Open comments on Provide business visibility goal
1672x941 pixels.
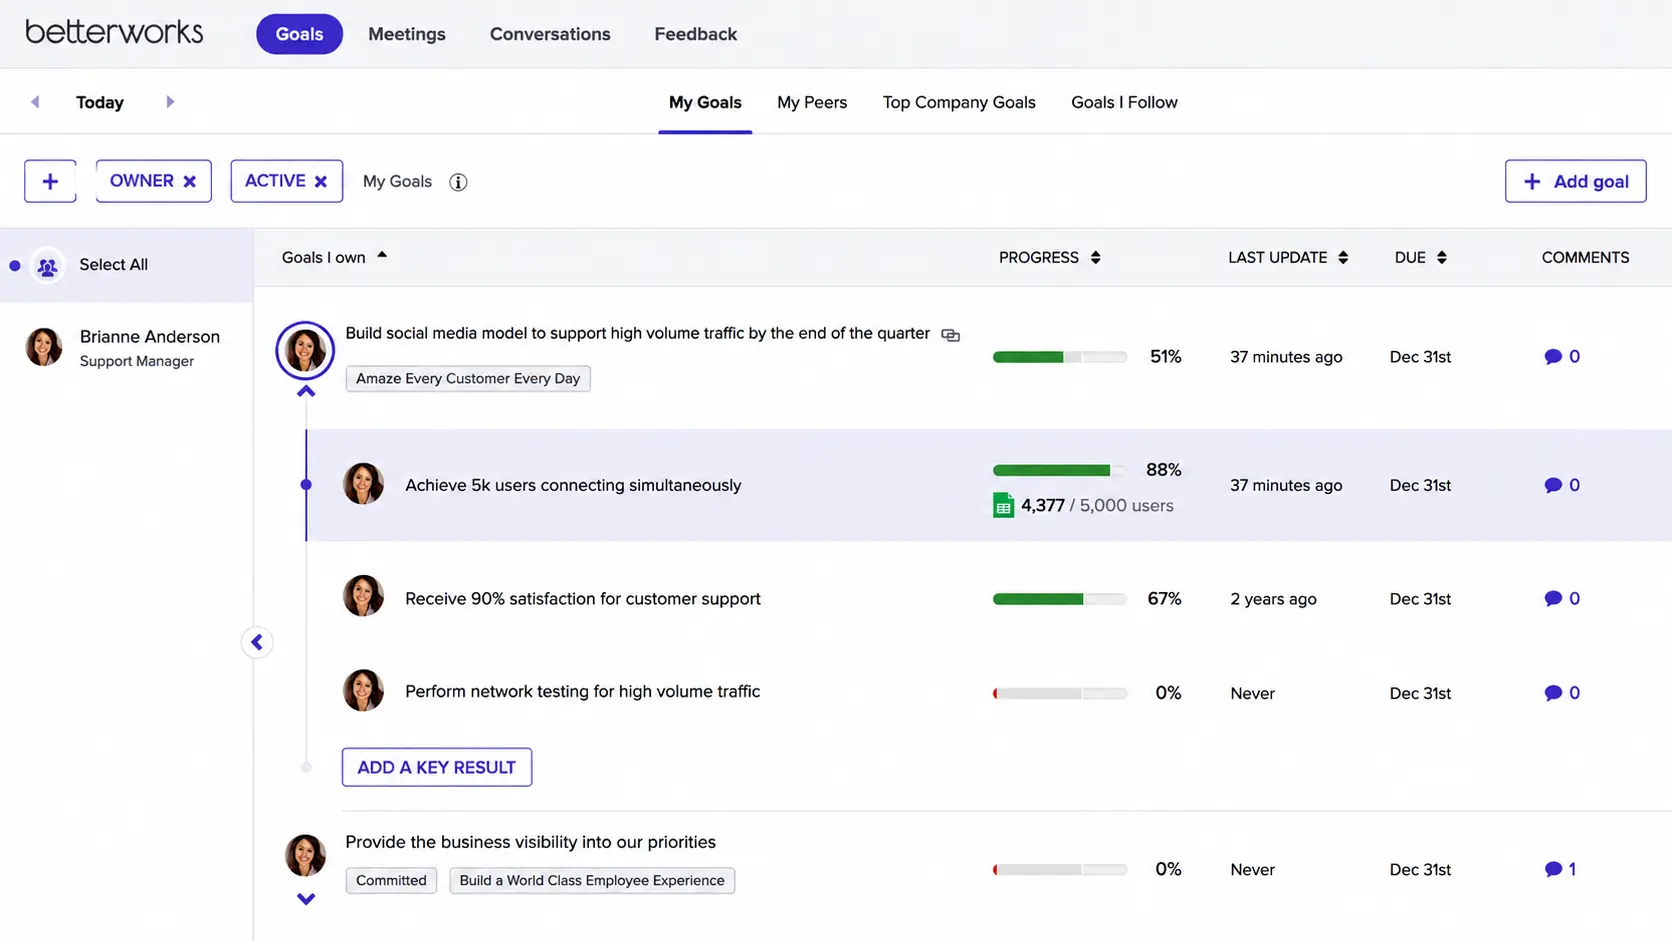(x=1560, y=870)
